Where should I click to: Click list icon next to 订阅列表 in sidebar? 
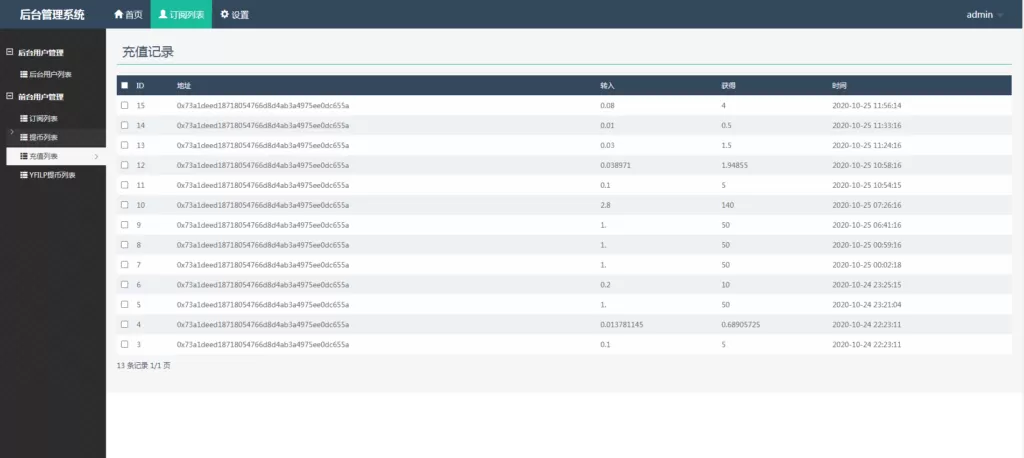(24, 119)
